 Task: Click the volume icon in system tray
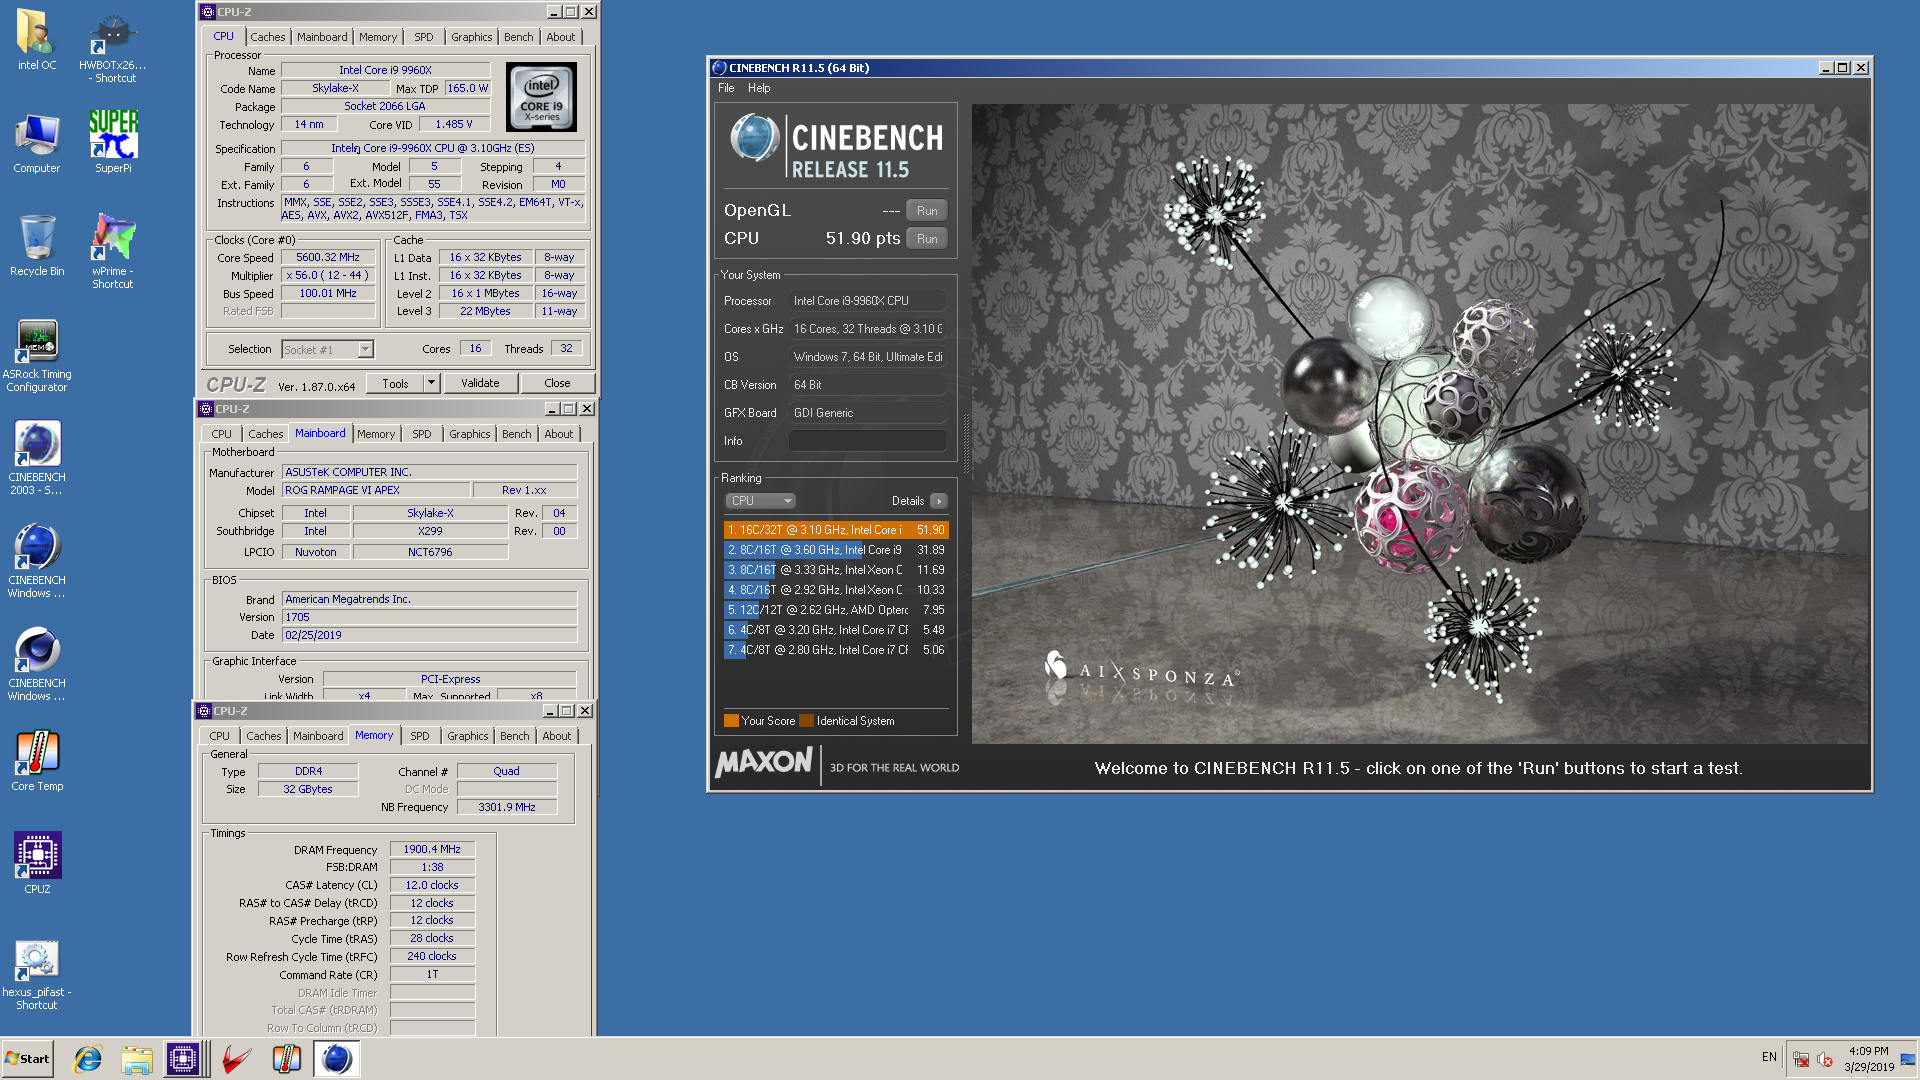point(1824,1059)
